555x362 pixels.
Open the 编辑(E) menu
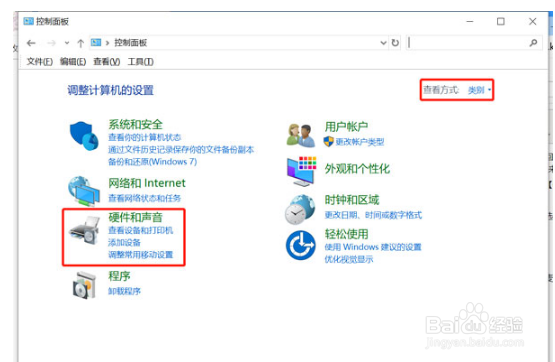tap(73, 62)
